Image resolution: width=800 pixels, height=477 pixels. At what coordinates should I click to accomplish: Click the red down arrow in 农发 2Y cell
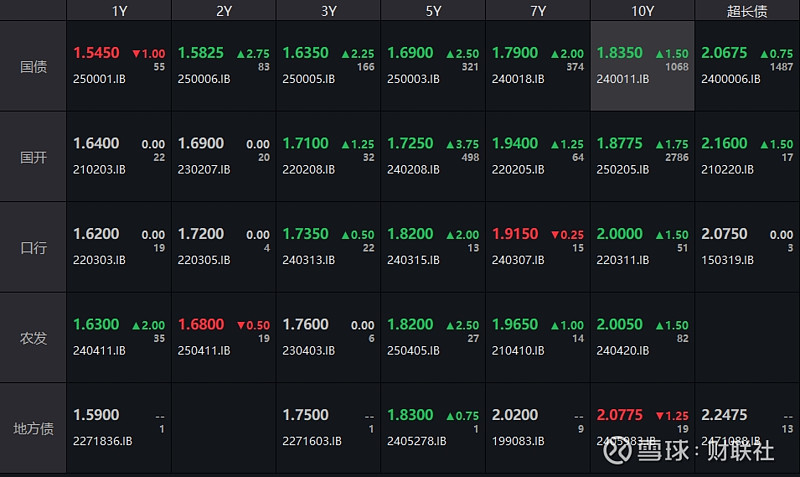point(241,325)
